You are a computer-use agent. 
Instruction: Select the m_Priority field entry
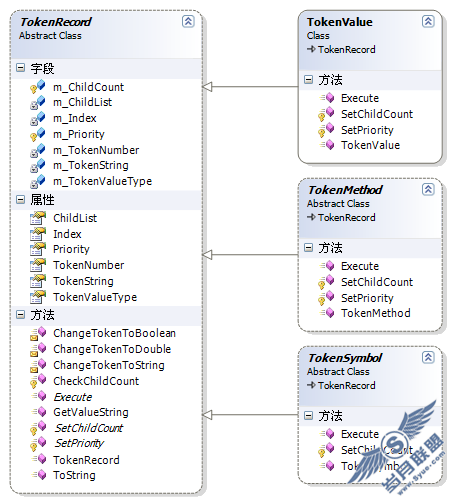tap(79, 134)
